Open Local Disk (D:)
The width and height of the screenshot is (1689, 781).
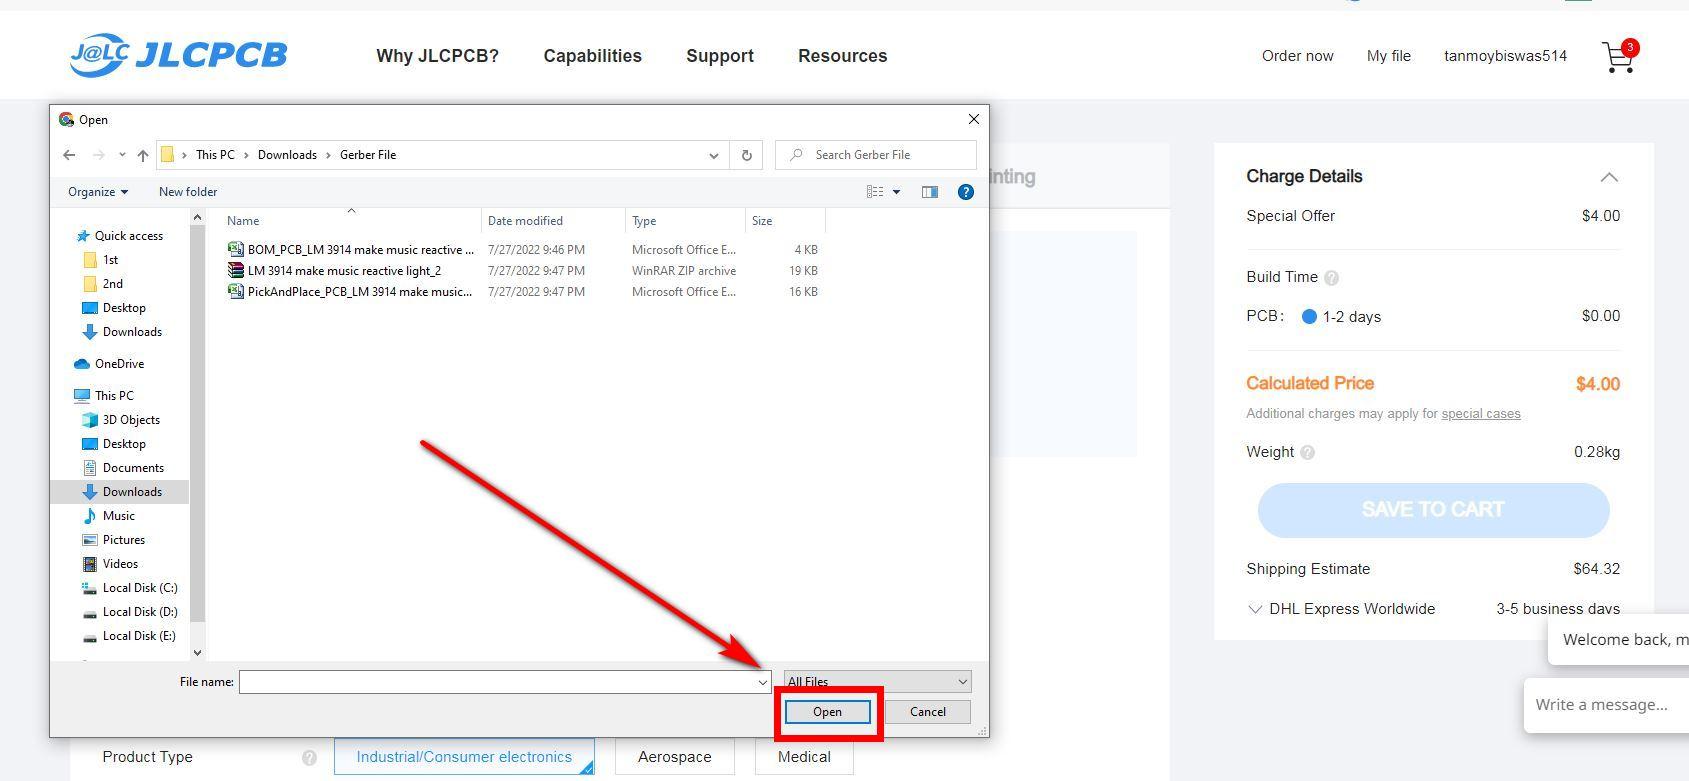[130, 612]
